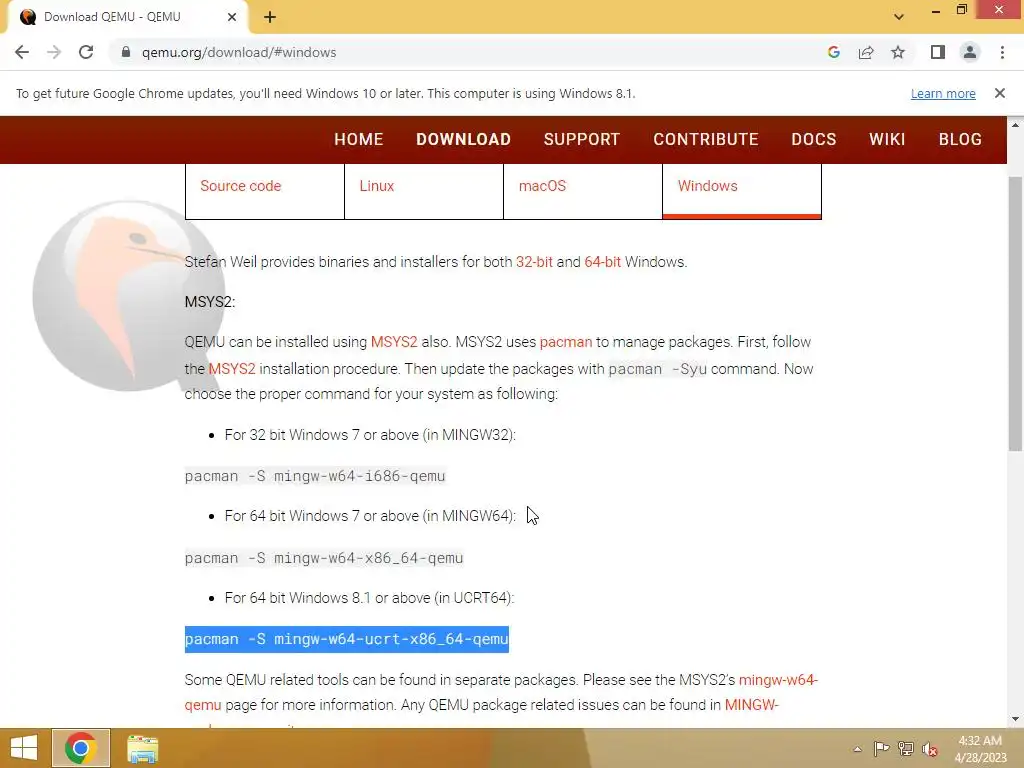Click scrollbar up arrow
Image resolution: width=1024 pixels, height=768 pixels.
tap(1015, 124)
